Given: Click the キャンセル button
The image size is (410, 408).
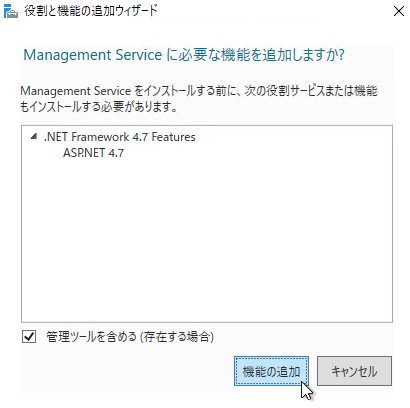Looking at the screenshot, I should coord(354,371).
